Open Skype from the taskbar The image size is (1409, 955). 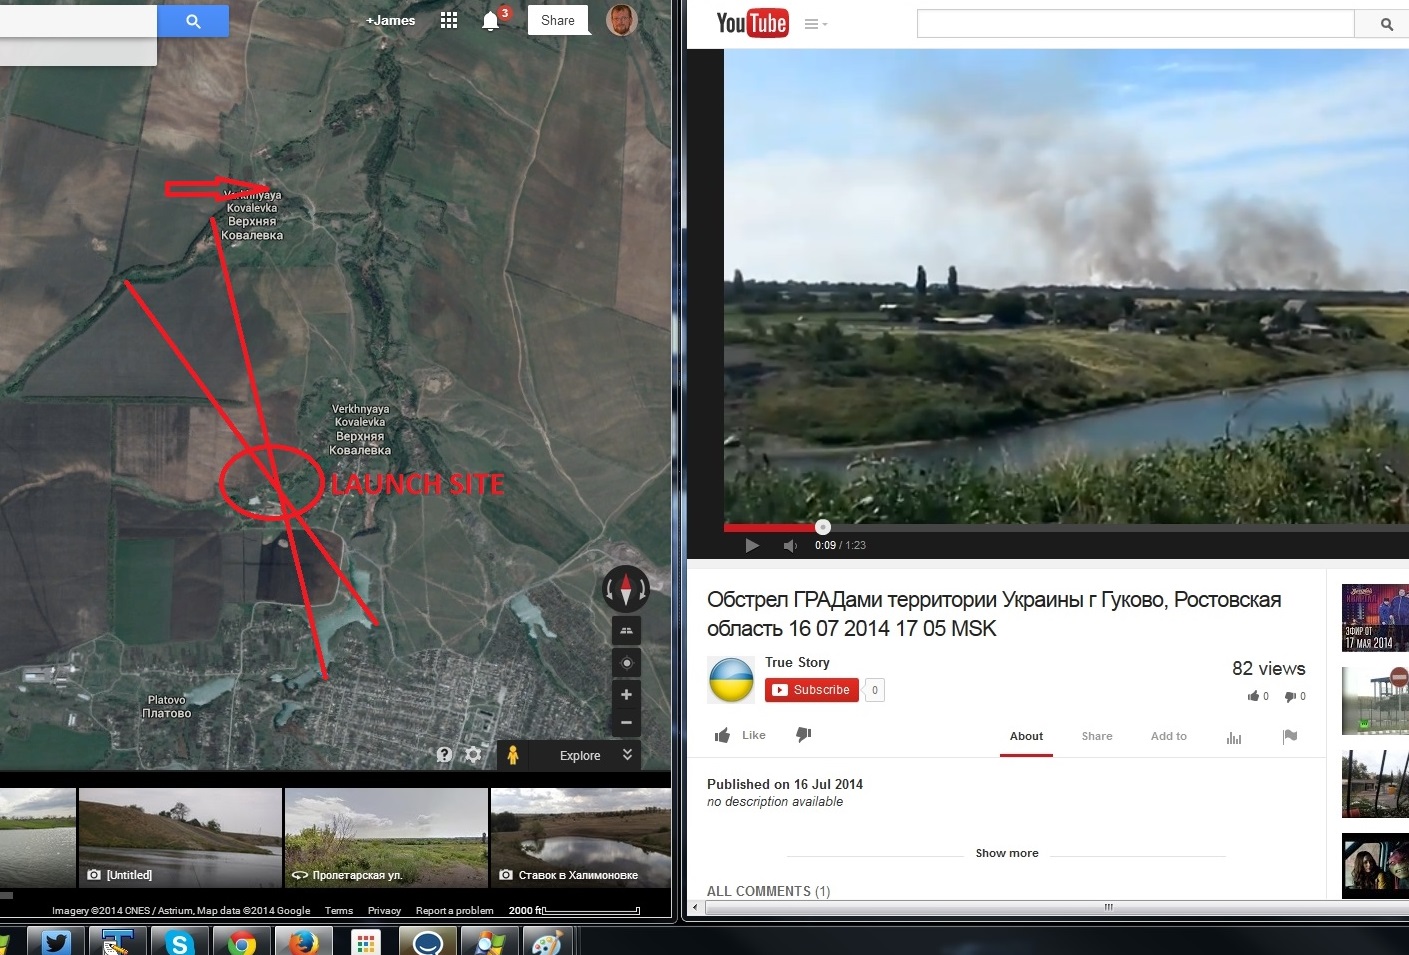[x=180, y=942]
